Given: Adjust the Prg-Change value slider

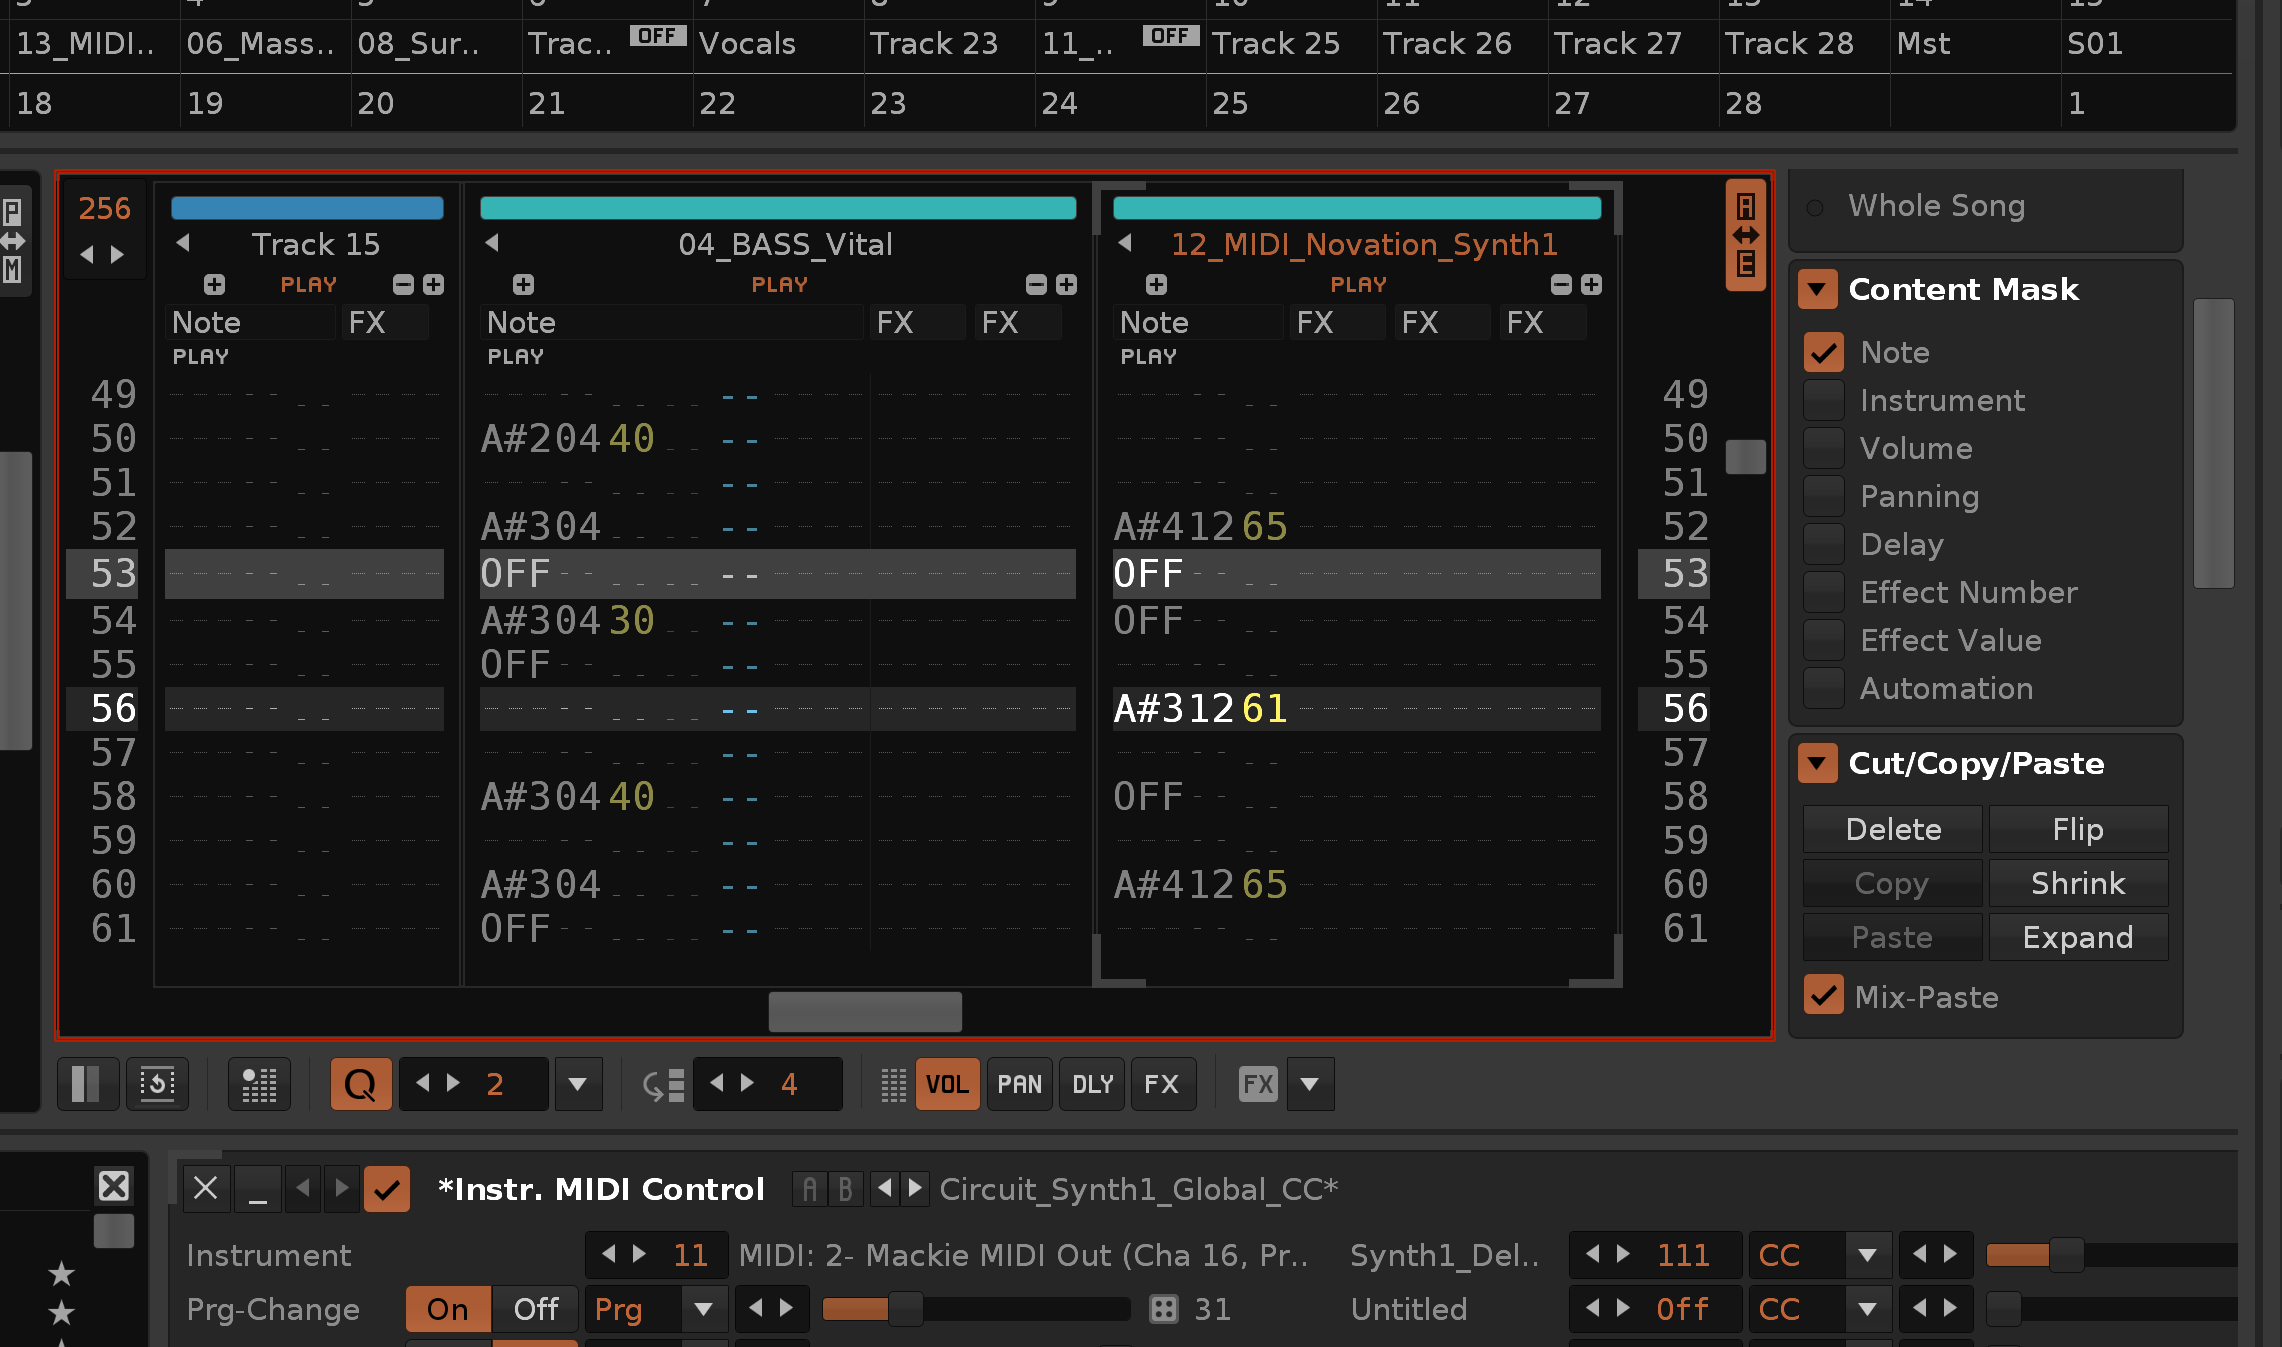Looking at the screenshot, I should (x=975, y=1309).
